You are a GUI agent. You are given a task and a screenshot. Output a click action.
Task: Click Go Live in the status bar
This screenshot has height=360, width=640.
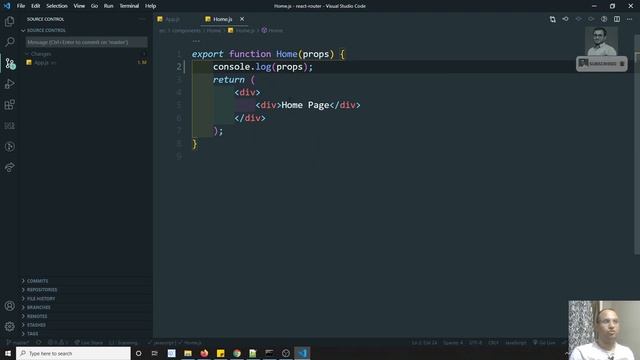pos(544,342)
